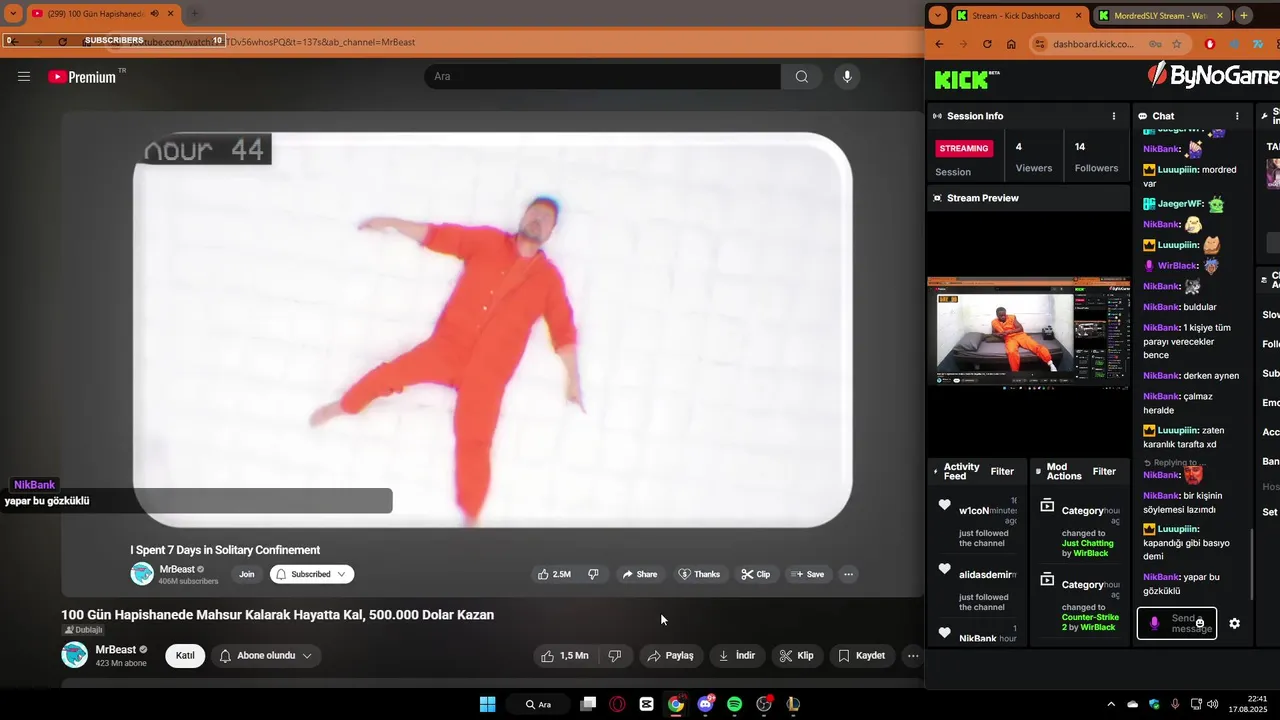Image resolution: width=1280 pixels, height=720 pixels.
Task: Click the Dublajlı badge under the title
Action: coord(84,630)
